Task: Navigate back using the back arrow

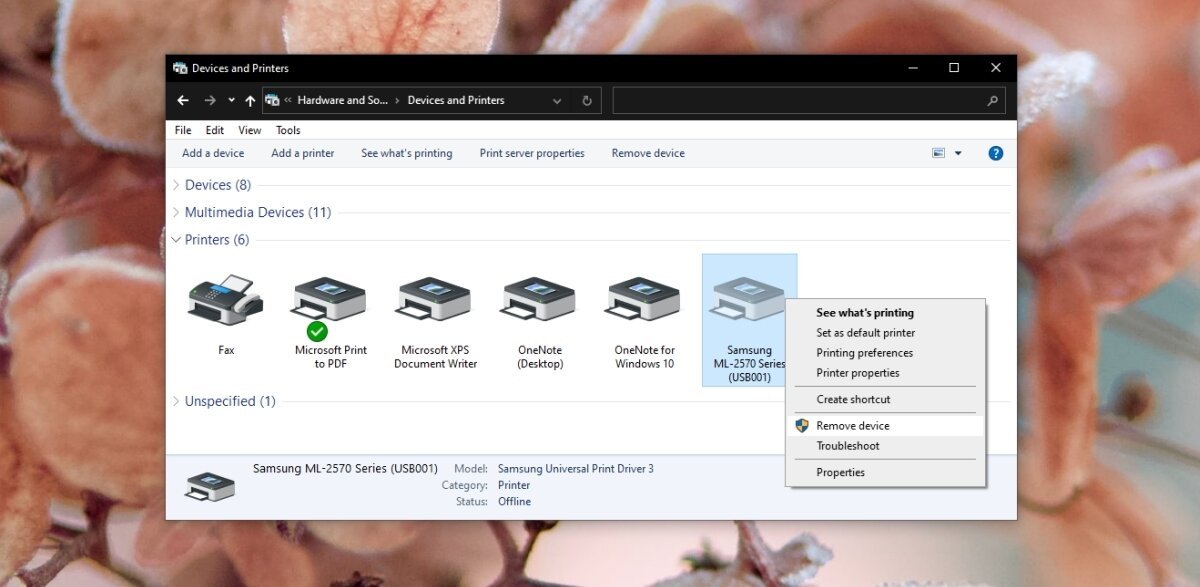Action: point(183,100)
